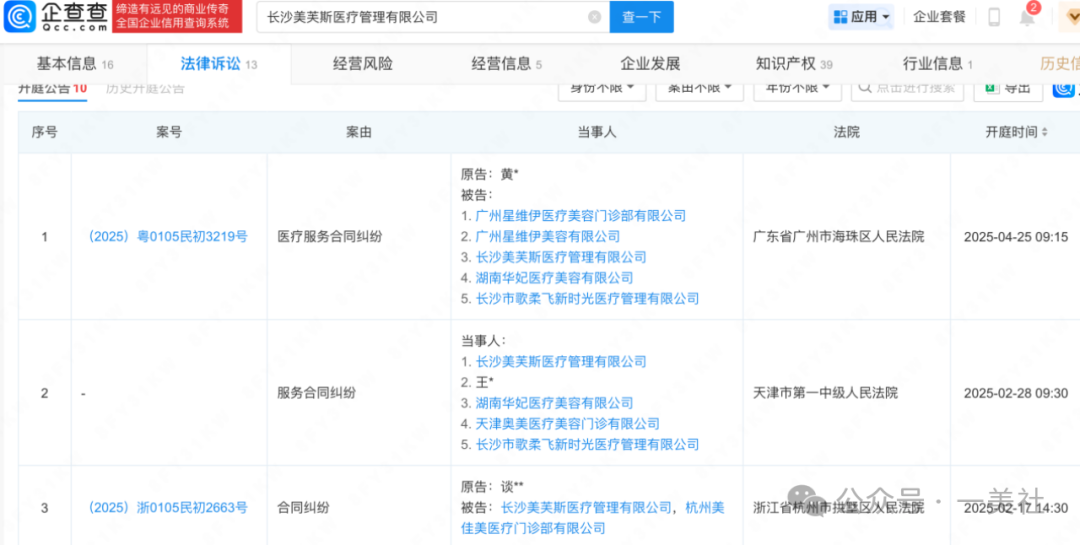Click the 导出 export button

tap(1008, 88)
